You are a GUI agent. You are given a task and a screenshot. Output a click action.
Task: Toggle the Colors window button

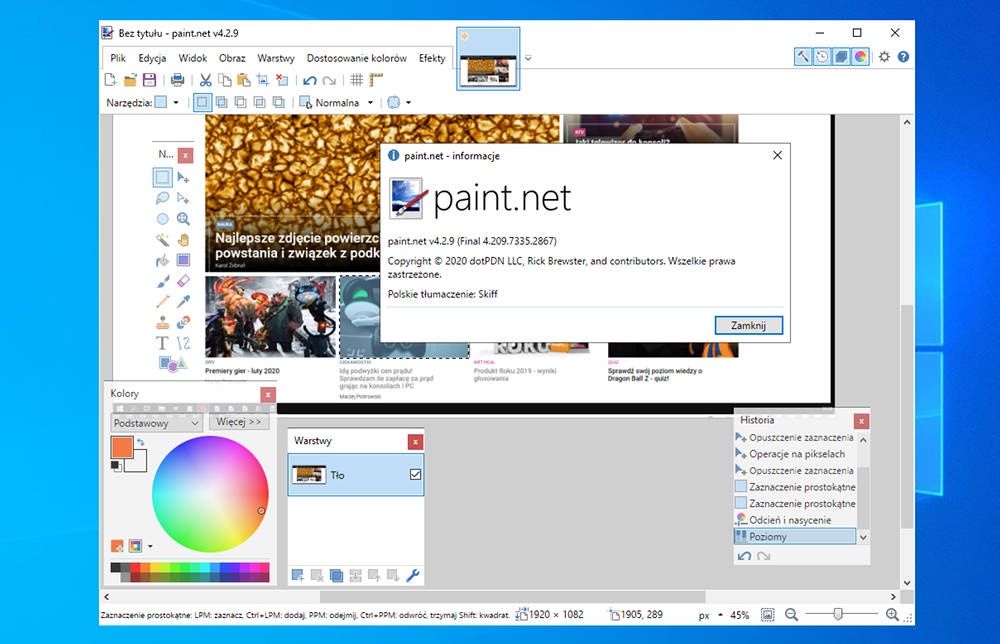(x=860, y=57)
